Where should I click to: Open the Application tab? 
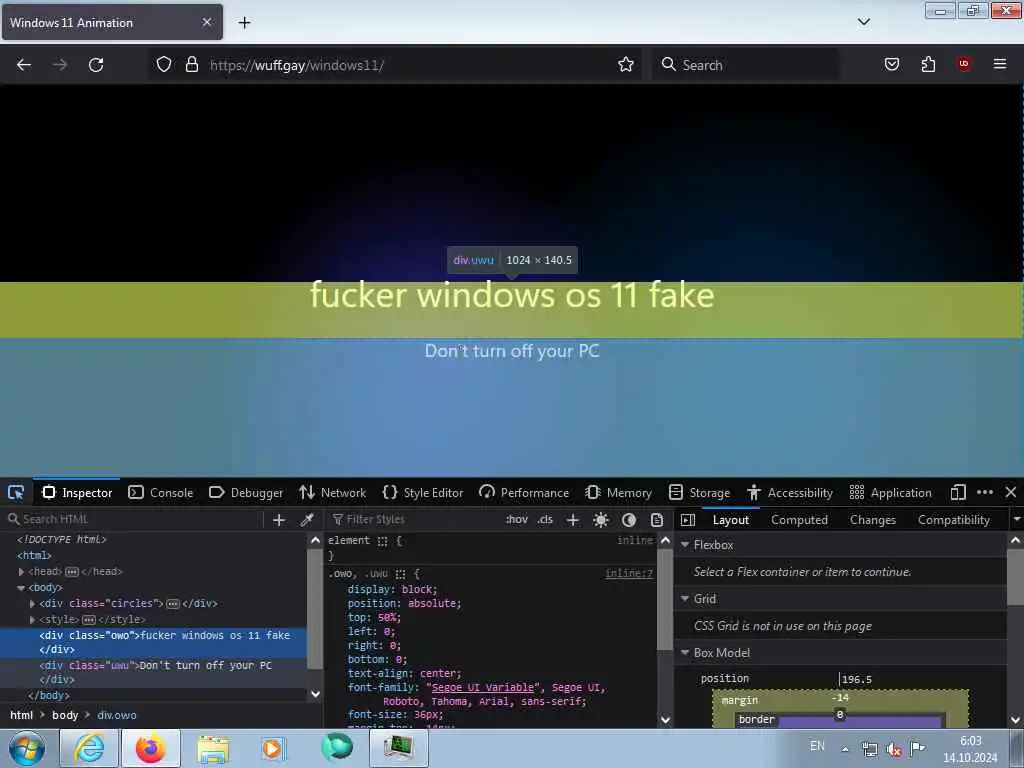[891, 492]
